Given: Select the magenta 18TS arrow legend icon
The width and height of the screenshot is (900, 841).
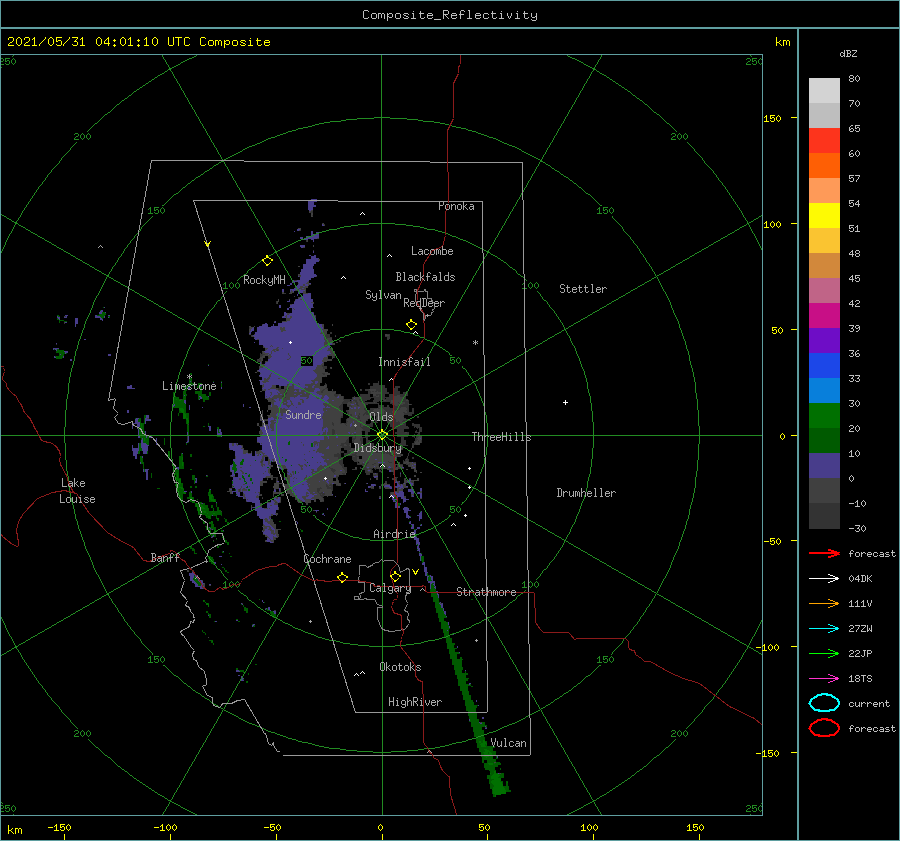Looking at the screenshot, I should click(824, 679).
